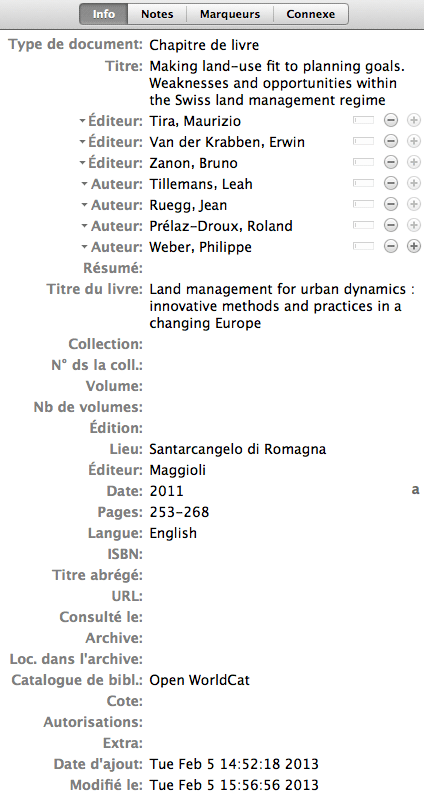Screen dimensions: 424x801
Task: Remove author Weber, Philippe with minus icon
Action: click(391, 247)
